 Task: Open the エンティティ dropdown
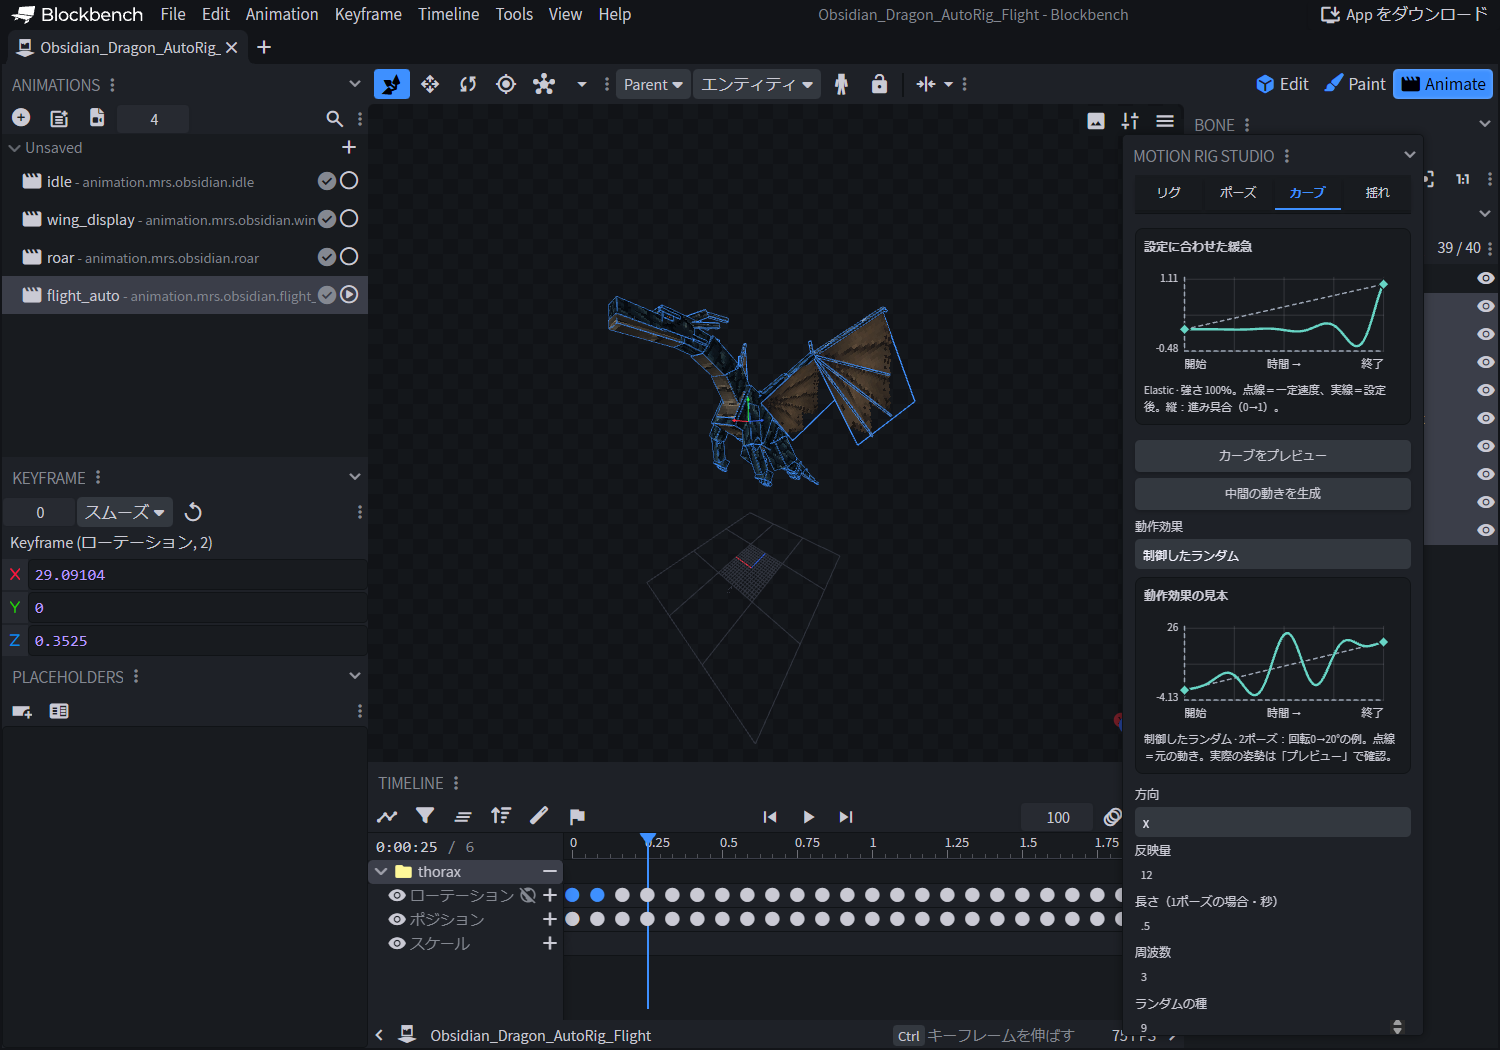(x=757, y=84)
